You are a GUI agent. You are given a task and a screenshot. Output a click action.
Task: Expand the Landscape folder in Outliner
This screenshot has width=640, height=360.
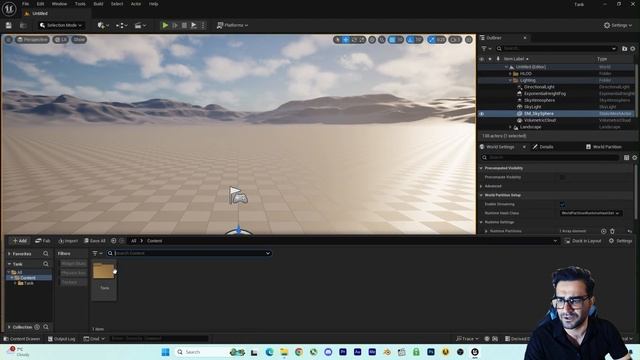point(510,127)
